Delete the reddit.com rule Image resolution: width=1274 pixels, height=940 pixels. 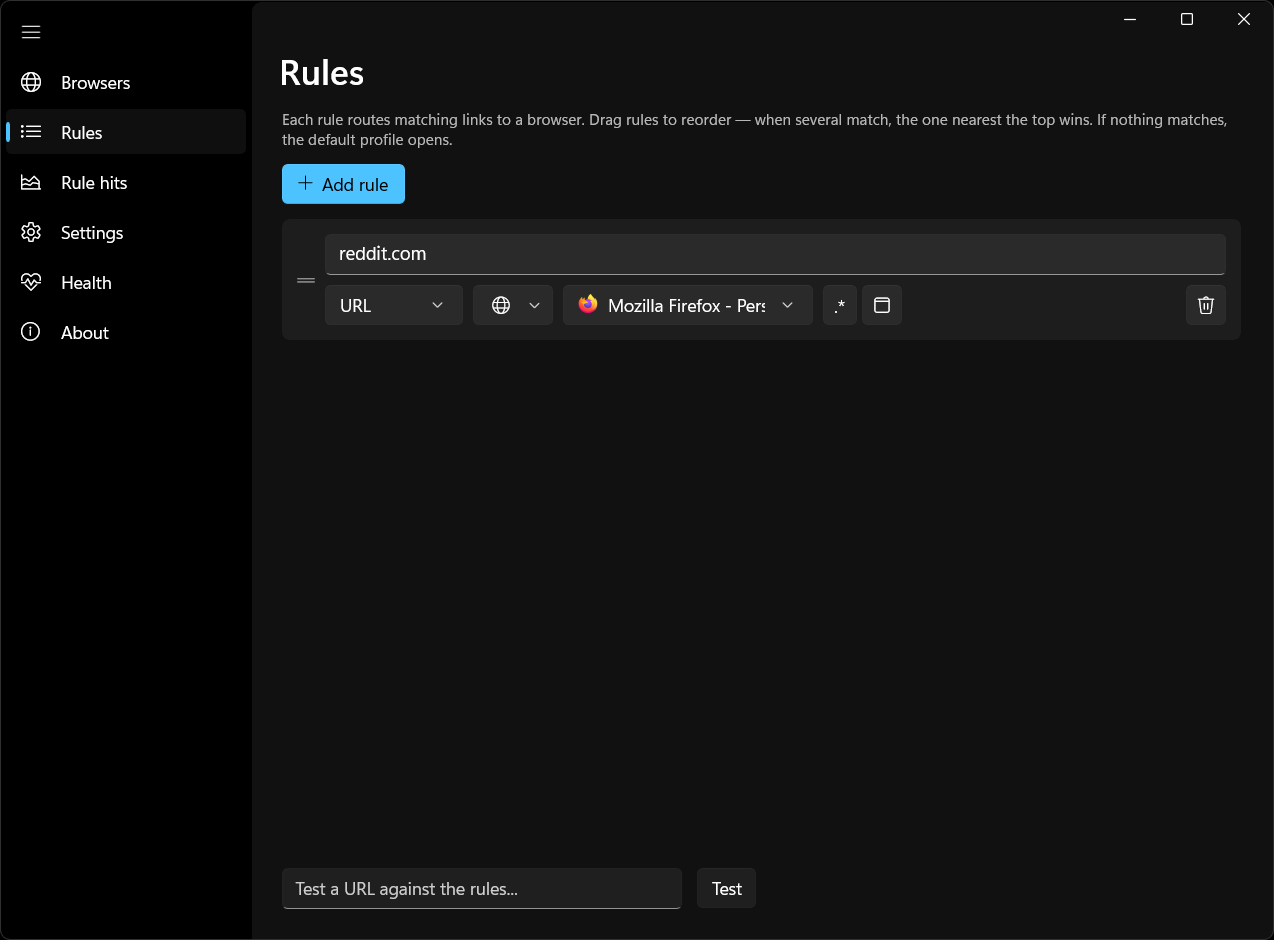[x=1206, y=305]
